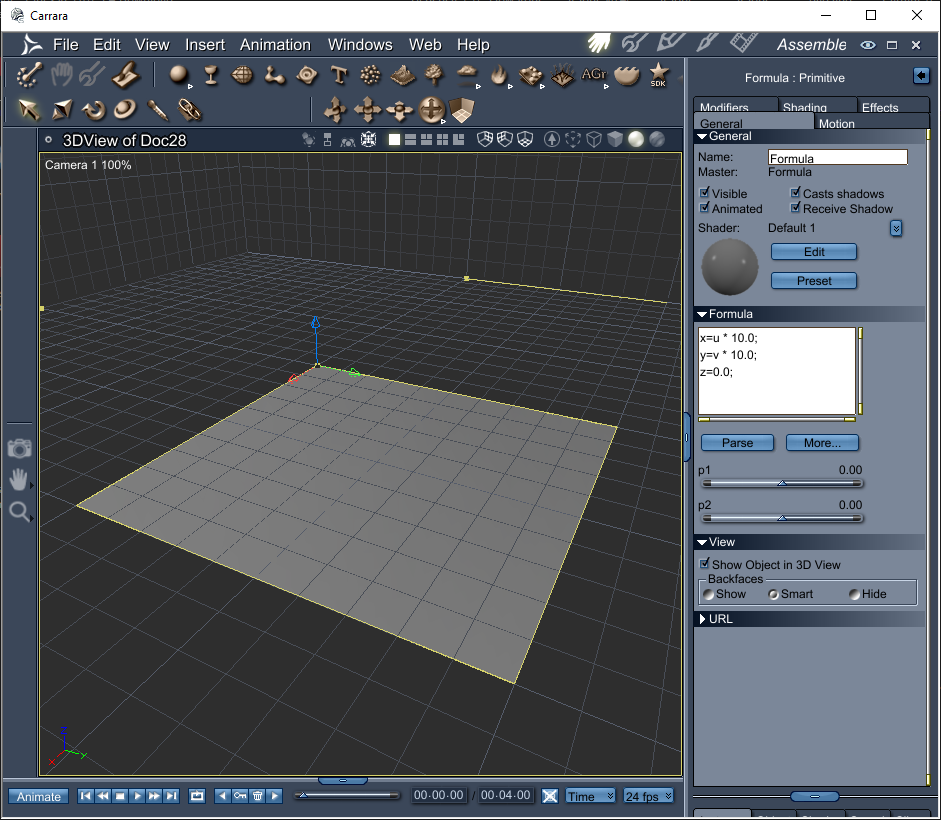Click the shader Edit button

pyautogui.click(x=814, y=252)
